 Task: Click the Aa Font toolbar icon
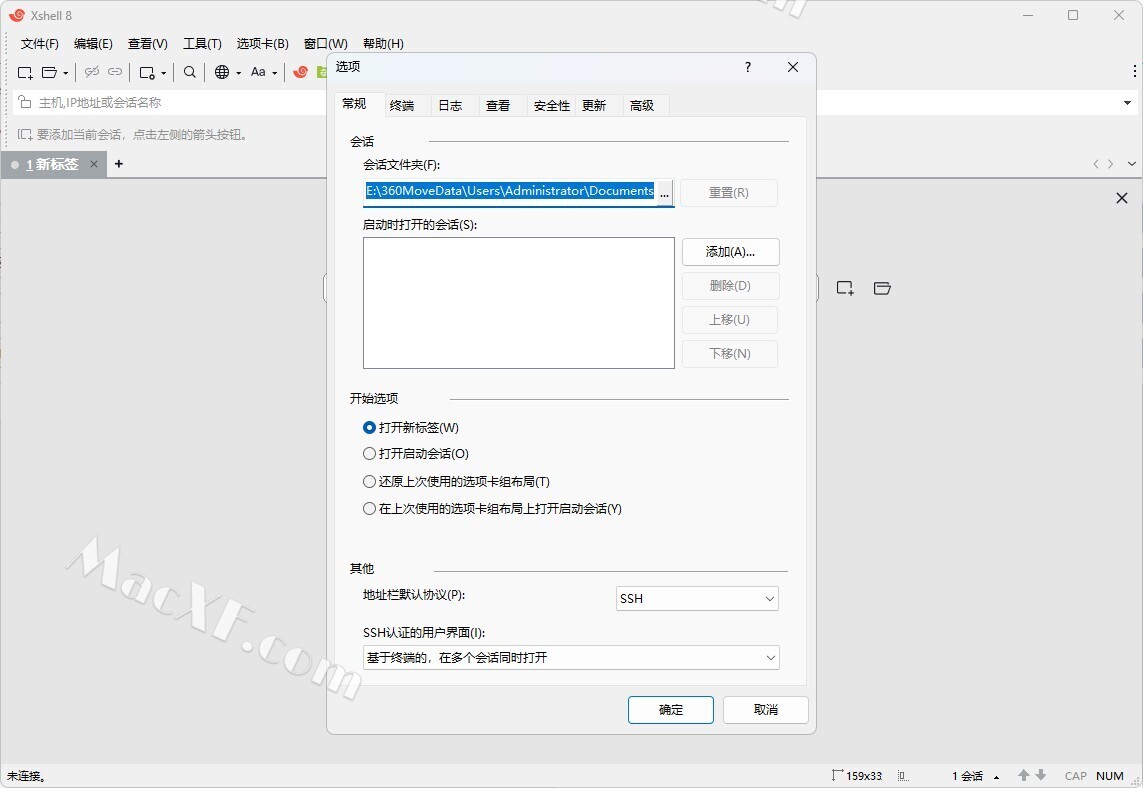pyautogui.click(x=258, y=72)
